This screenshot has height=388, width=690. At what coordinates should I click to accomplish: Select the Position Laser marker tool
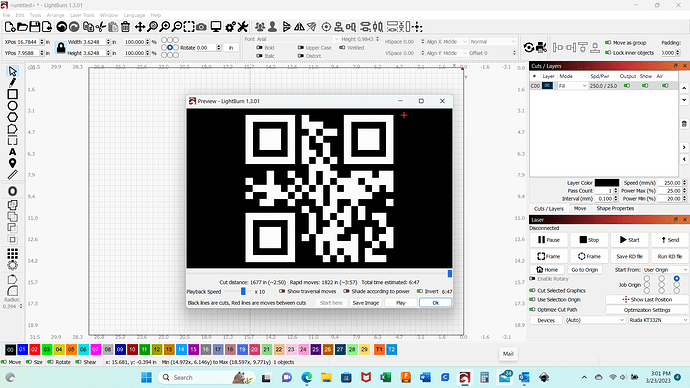pyautogui.click(x=12, y=163)
